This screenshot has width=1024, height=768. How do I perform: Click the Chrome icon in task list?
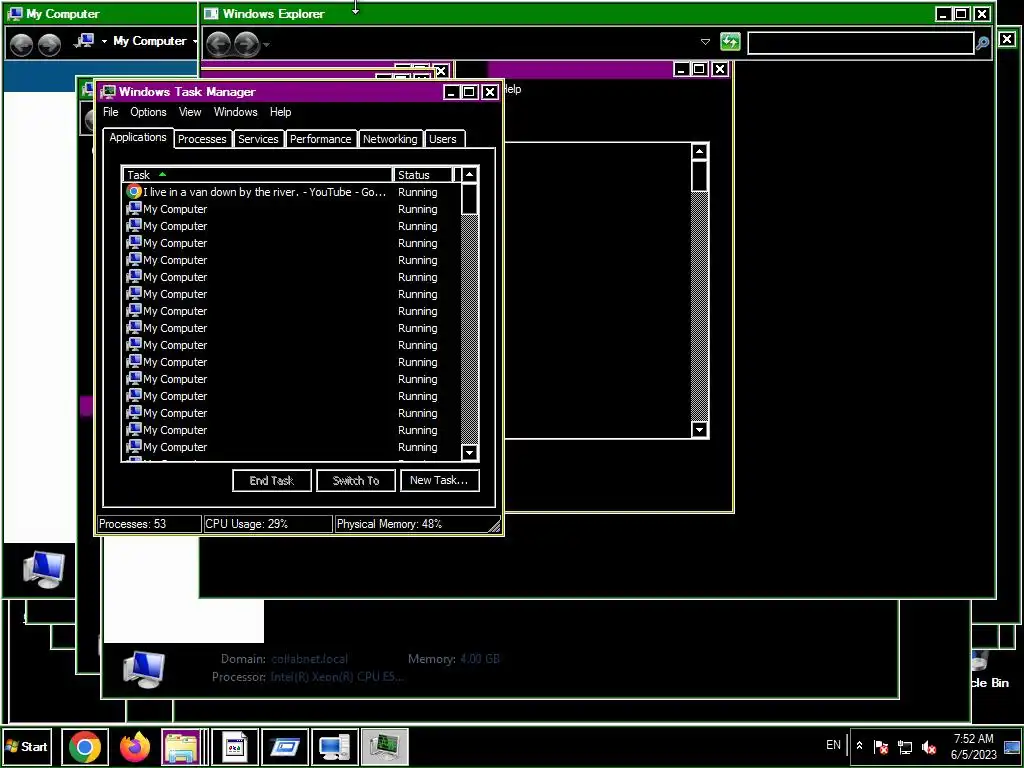coord(134,192)
